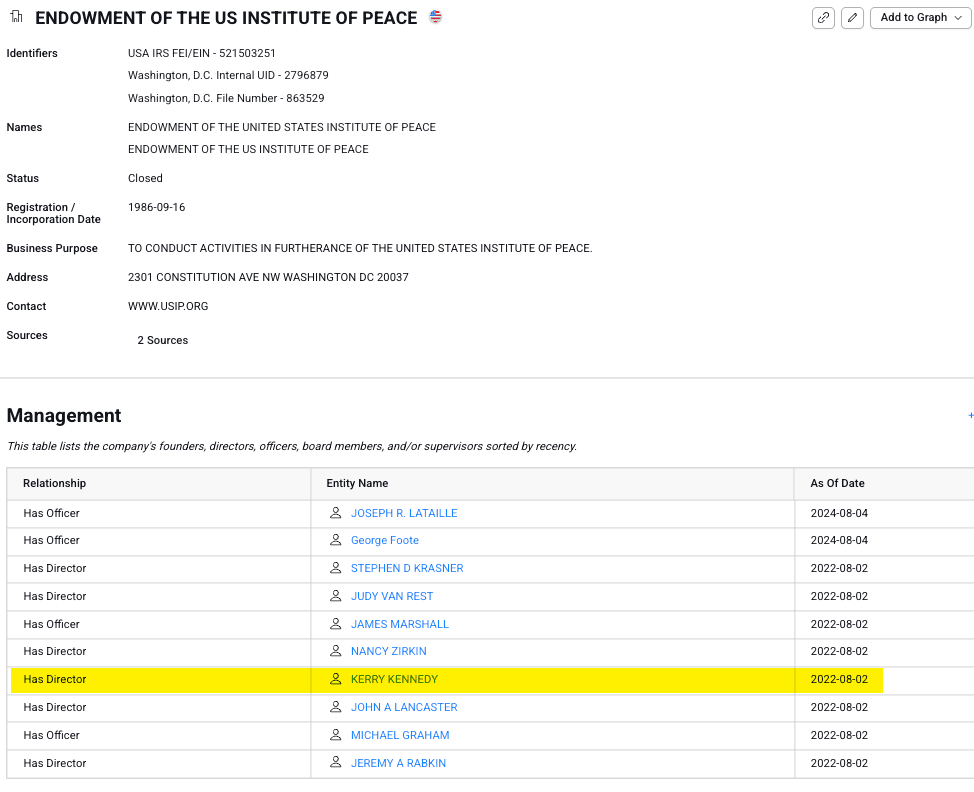
Task: Click the person icon next to Kerry Kennedy
Action: 336,679
